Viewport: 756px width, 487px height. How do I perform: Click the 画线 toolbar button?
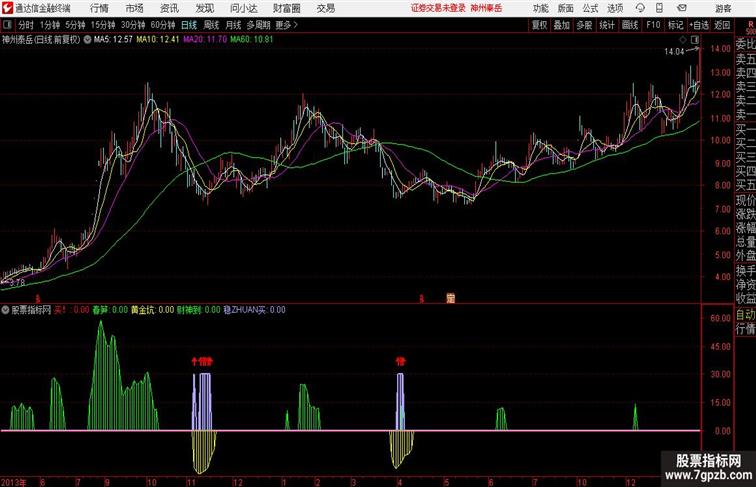pos(630,25)
